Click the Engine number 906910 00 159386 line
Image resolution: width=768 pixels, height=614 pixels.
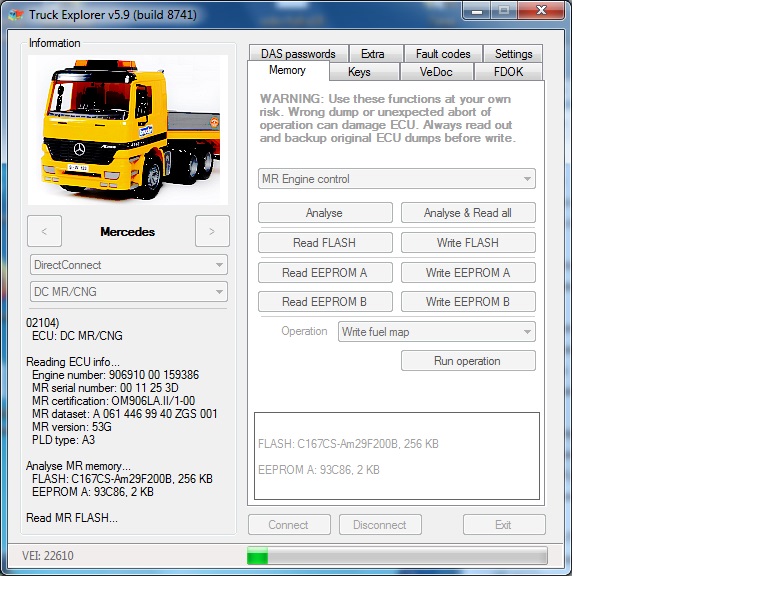tap(116, 375)
